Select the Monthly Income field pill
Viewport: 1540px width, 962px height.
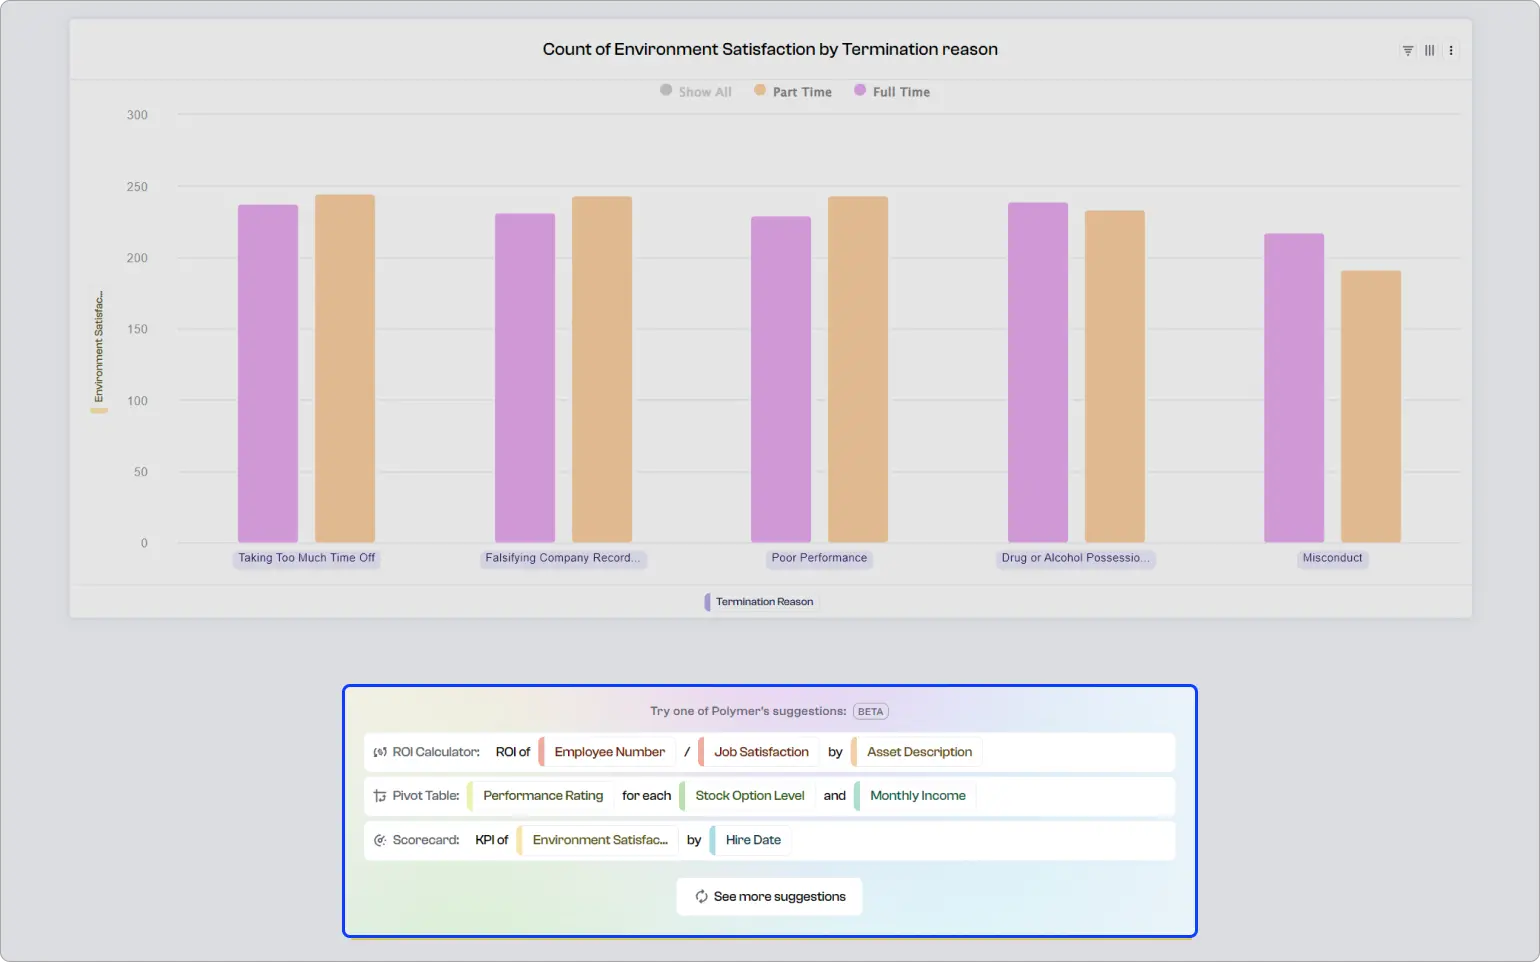(x=917, y=795)
